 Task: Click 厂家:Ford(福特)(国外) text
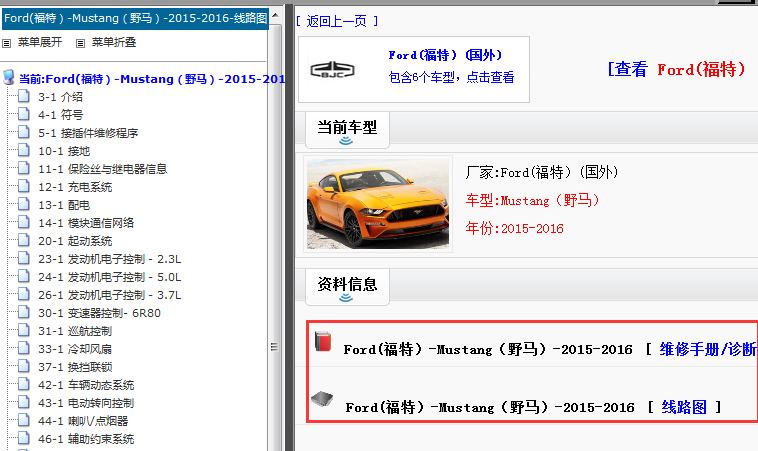tap(542, 172)
